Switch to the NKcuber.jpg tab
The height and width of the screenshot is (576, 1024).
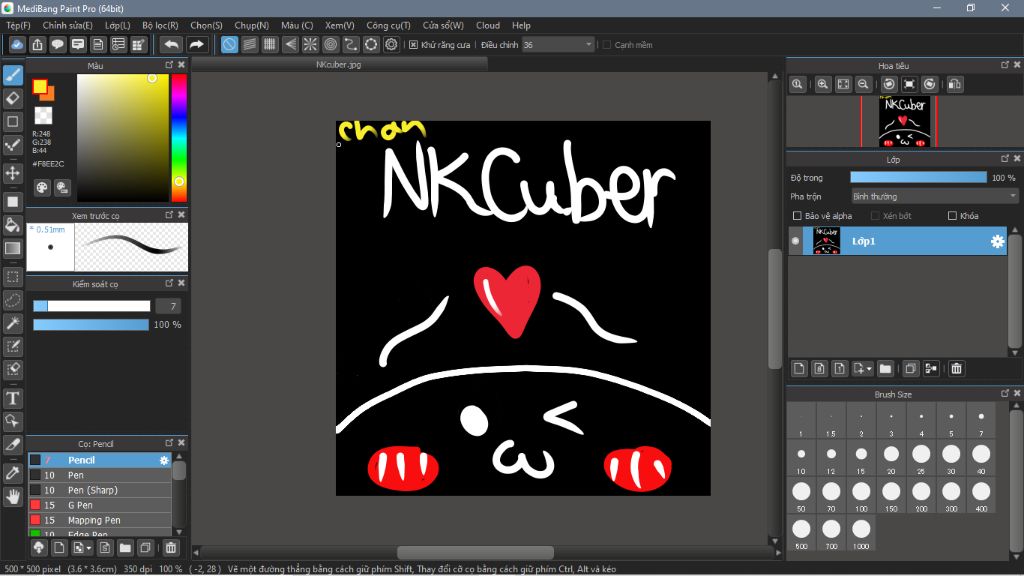[339, 65]
